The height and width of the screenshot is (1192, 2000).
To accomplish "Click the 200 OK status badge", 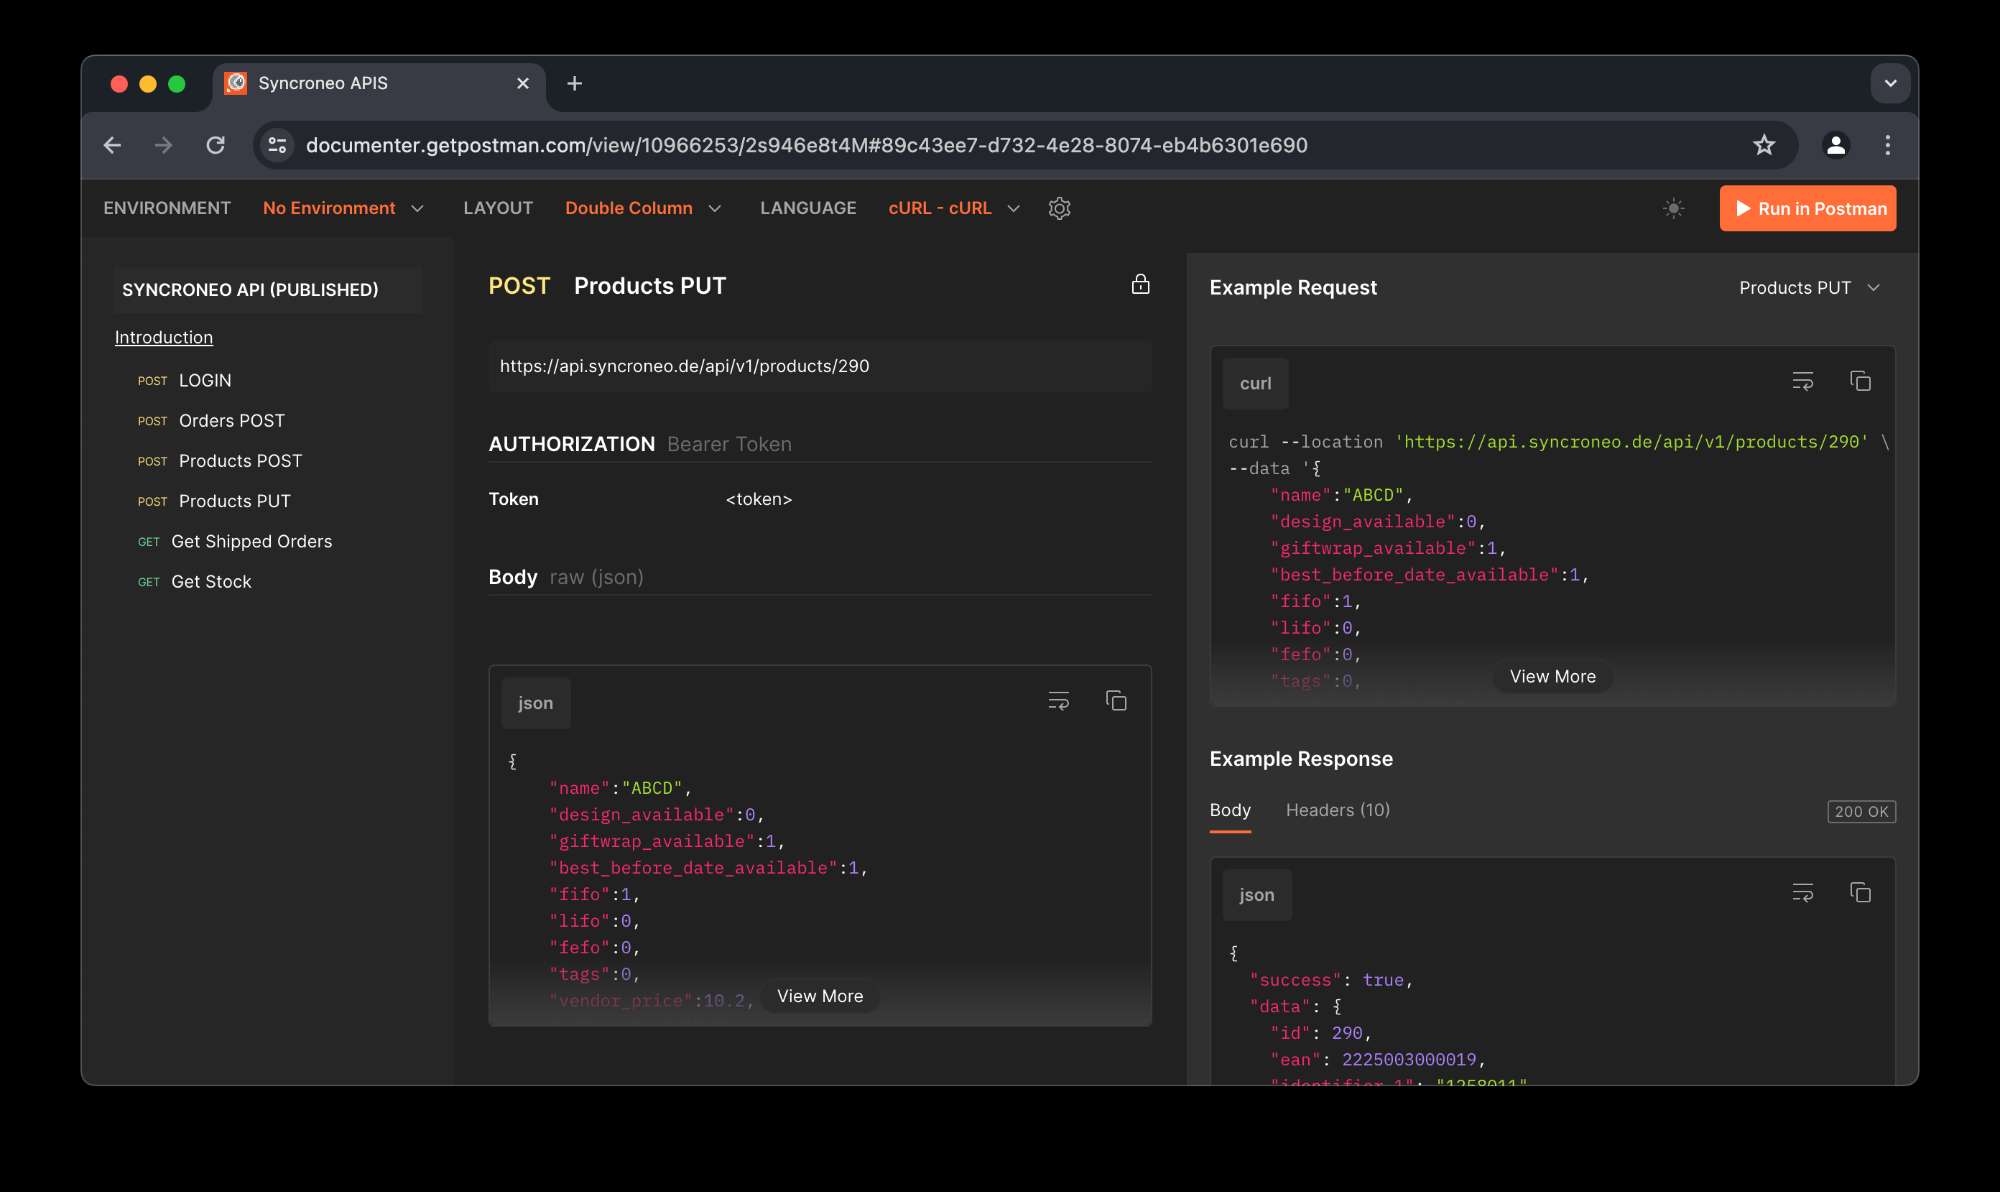I will click(x=1861, y=811).
